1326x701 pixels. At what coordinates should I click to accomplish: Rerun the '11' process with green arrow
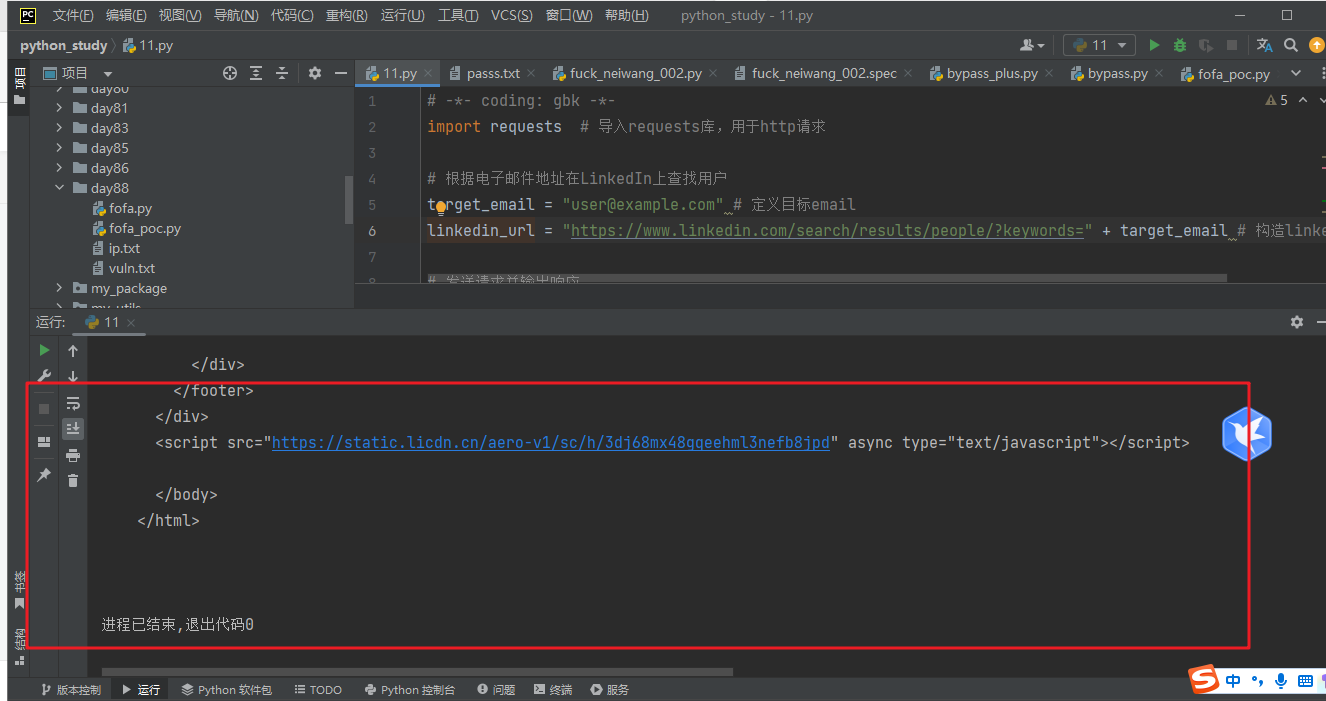tap(43, 350)
